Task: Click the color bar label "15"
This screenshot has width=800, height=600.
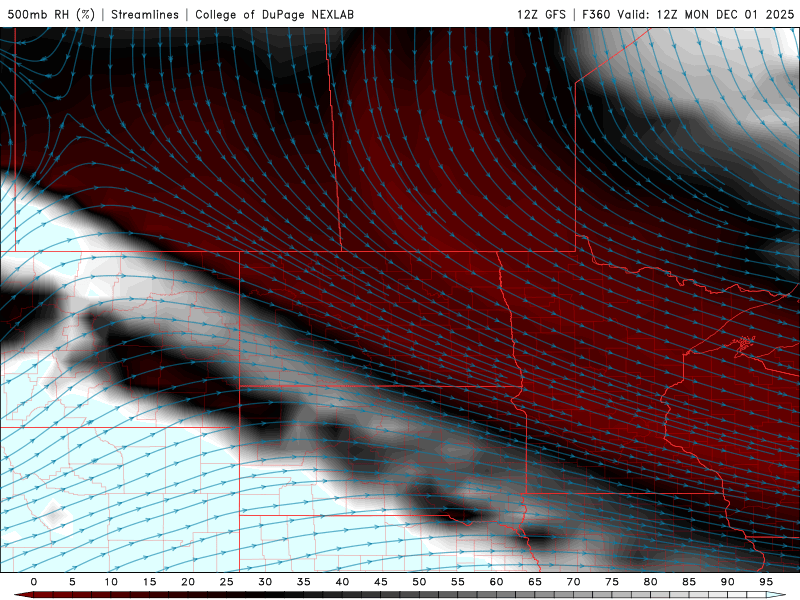Action: (149, 582)
